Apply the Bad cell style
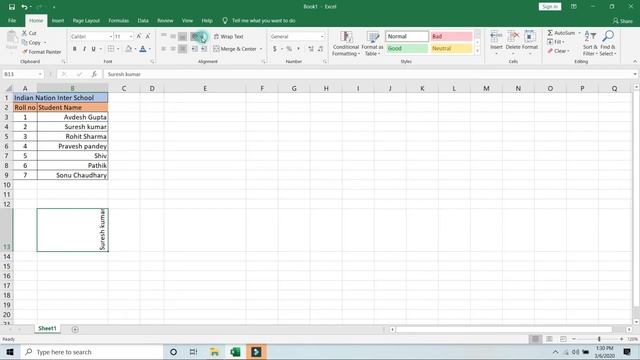Image resolution: width=640 pixels, height=360 pixels. pyautogui.click(x=451, y=36)
